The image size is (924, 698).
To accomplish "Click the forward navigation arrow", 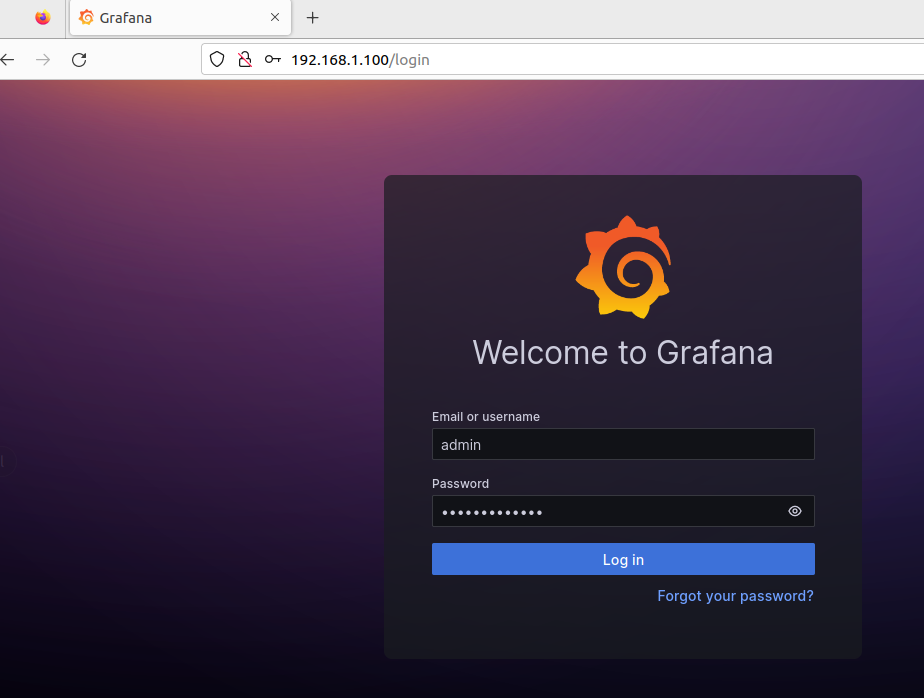I will click(x=43, y=60).
